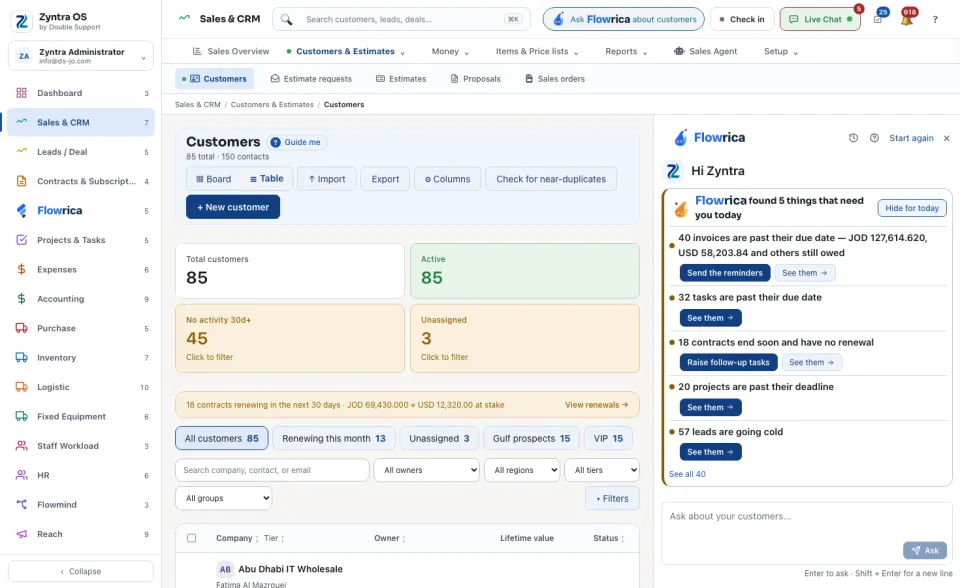960x588 pixels.
Task: Open Flowrica chat history clock icon
Action: [x=853, y=138]
